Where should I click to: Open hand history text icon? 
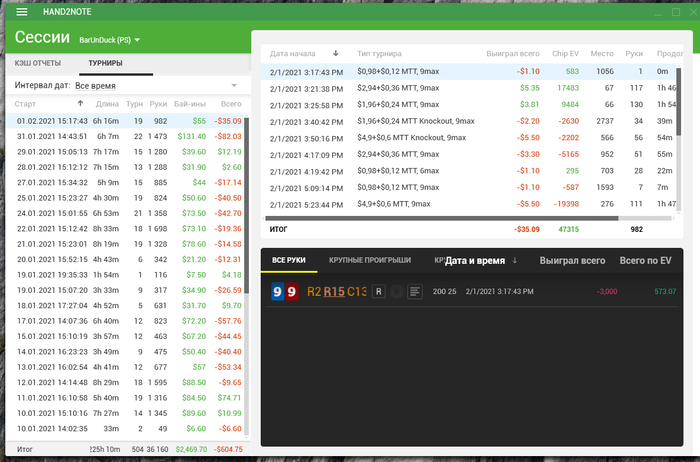(x=415, y=291)
